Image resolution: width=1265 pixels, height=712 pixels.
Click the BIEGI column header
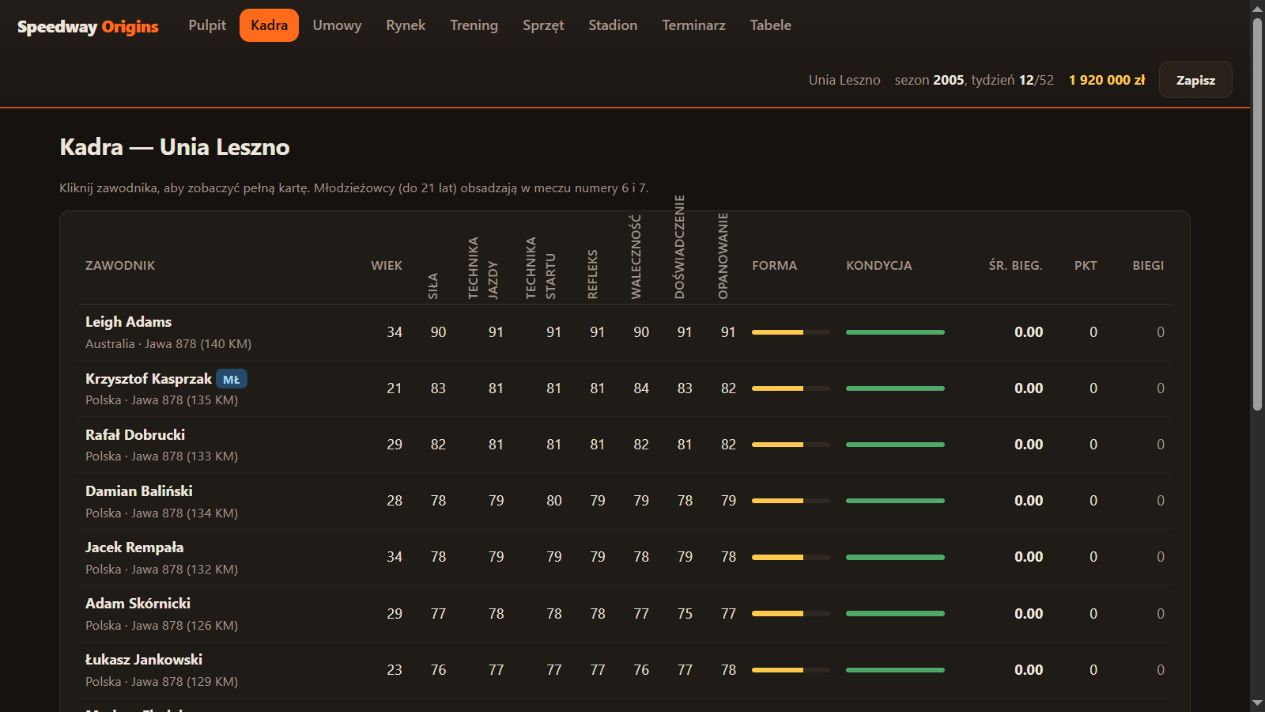coord(1148,265)
